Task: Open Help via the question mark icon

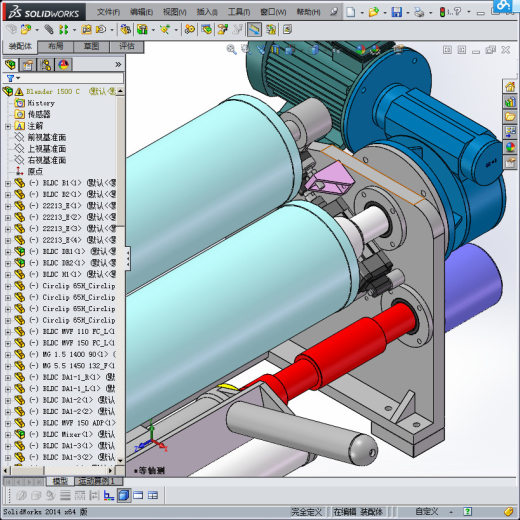Action: pos(457,12)
